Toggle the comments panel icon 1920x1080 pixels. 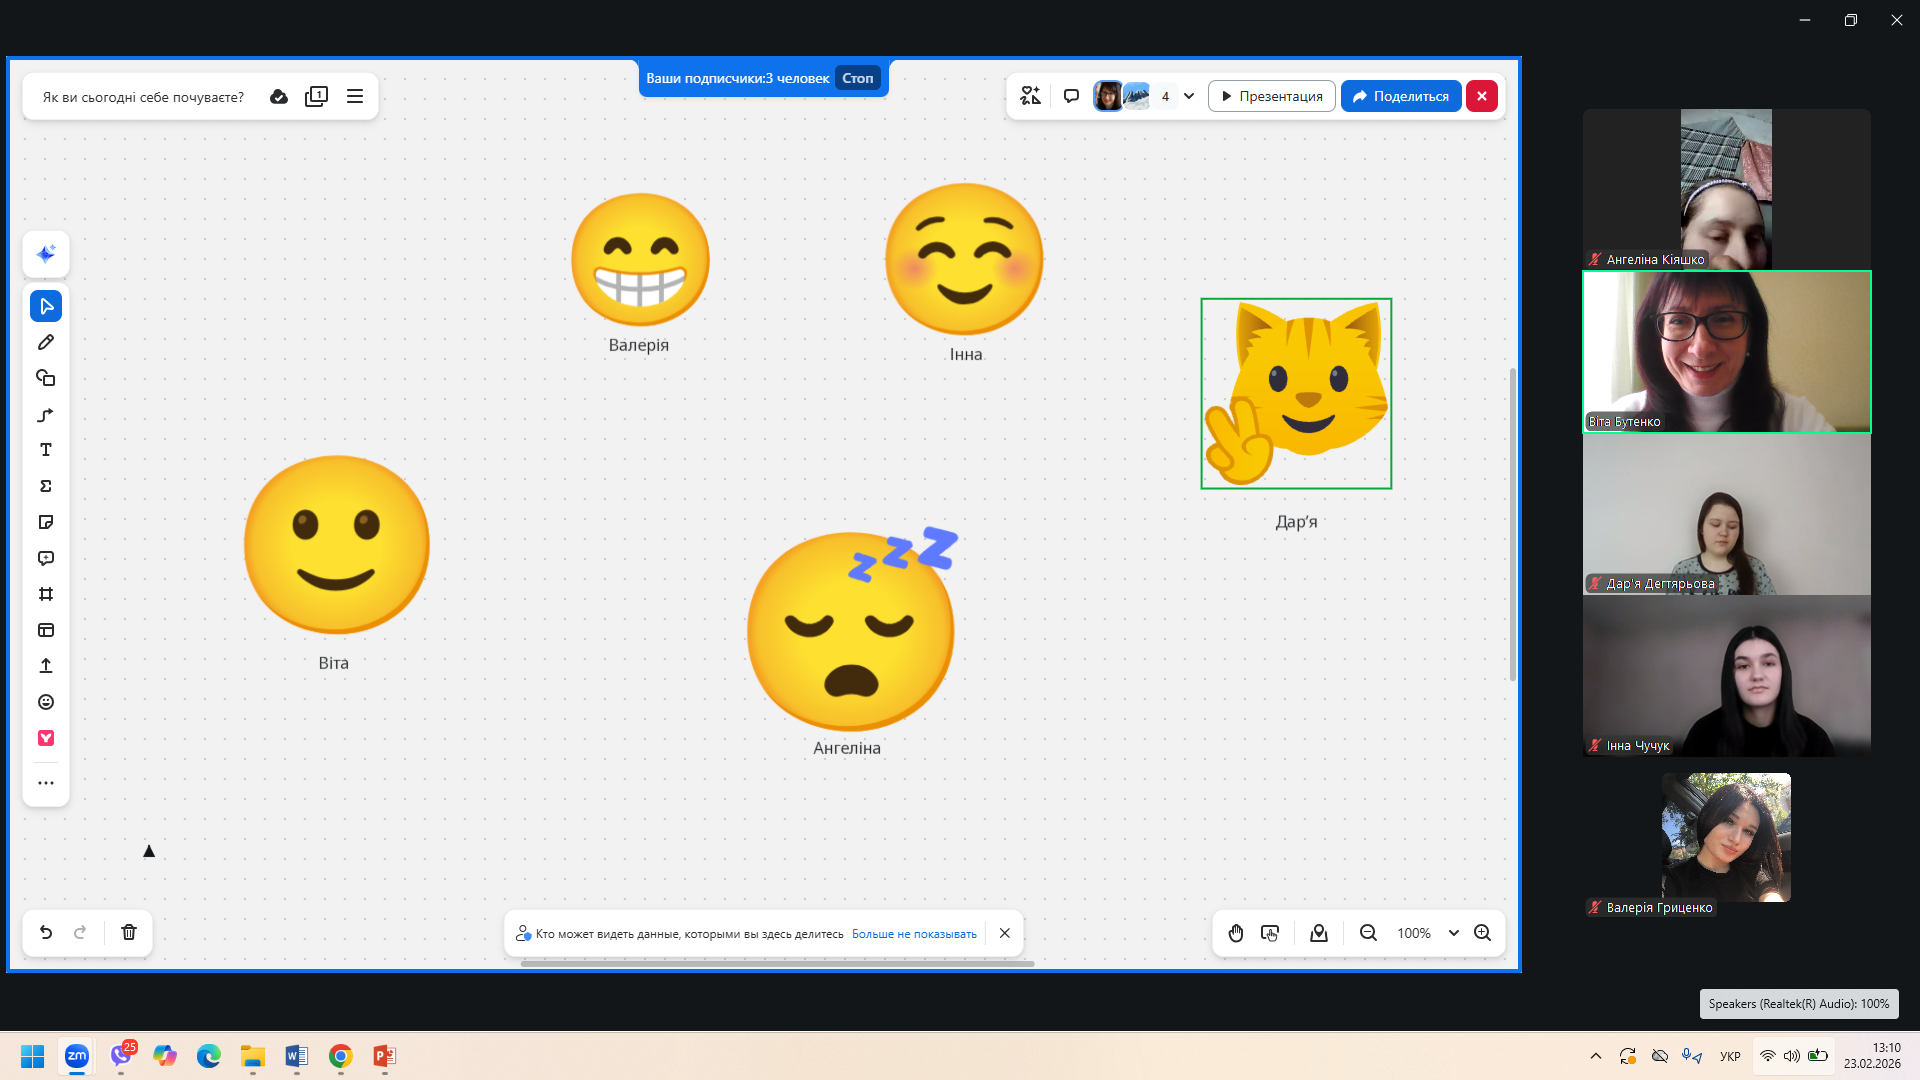1071,96
